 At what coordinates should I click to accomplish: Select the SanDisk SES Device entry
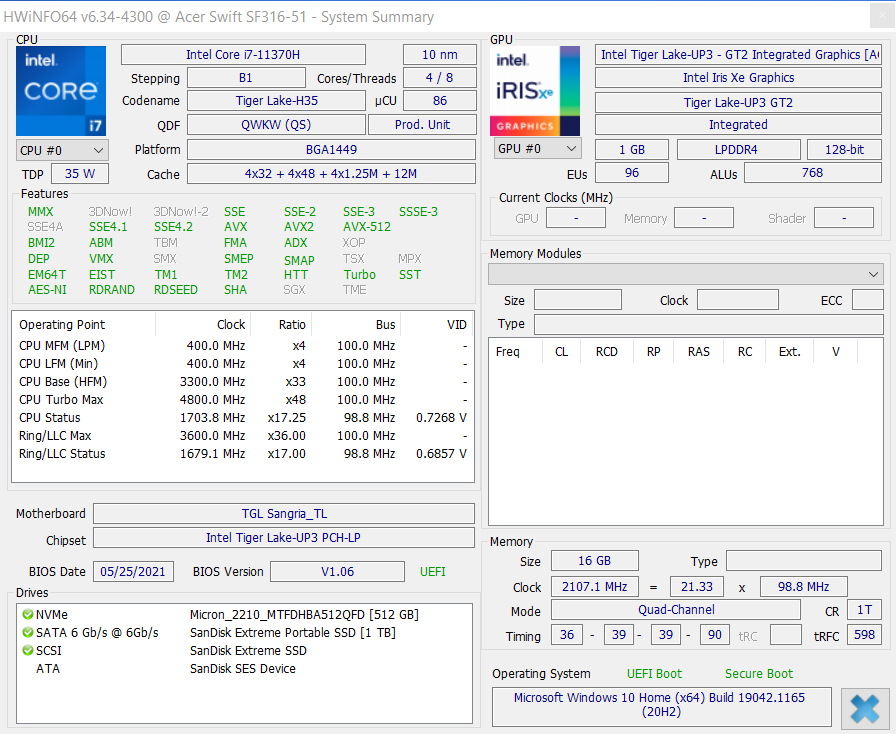coord(242,669)
